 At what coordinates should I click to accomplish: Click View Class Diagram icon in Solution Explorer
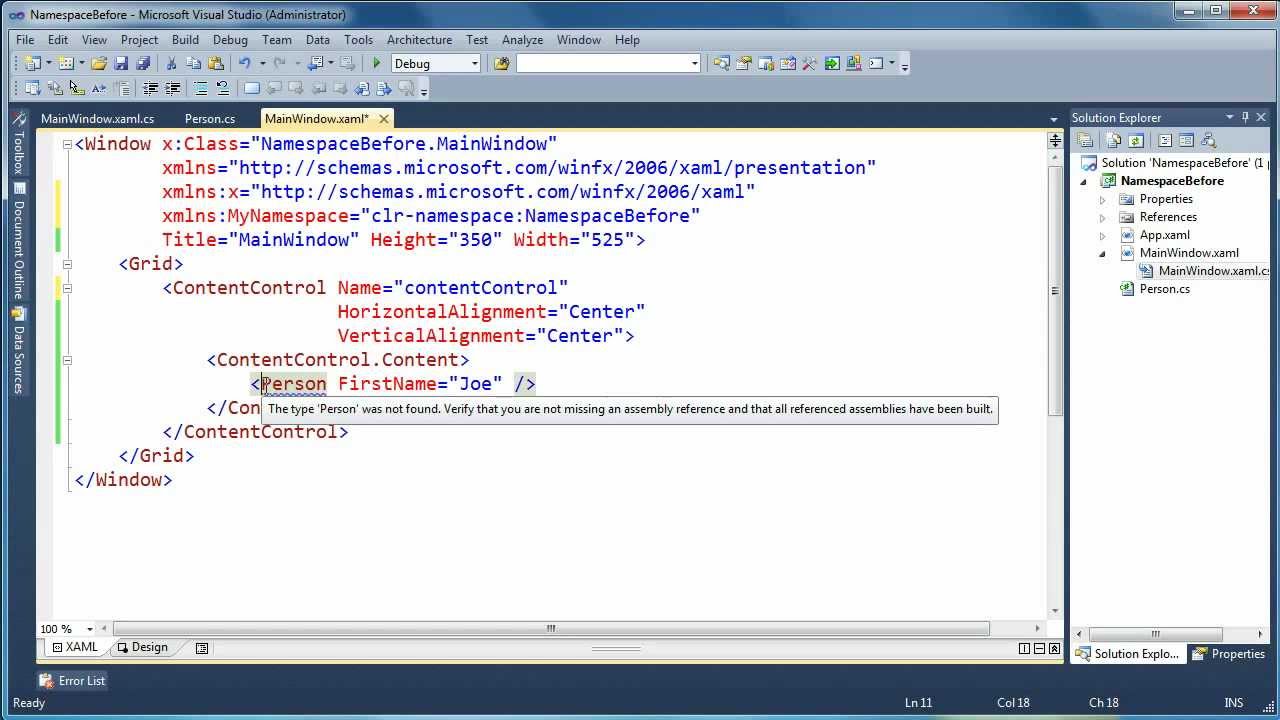pyautogui.click(x=1208, y=140)
